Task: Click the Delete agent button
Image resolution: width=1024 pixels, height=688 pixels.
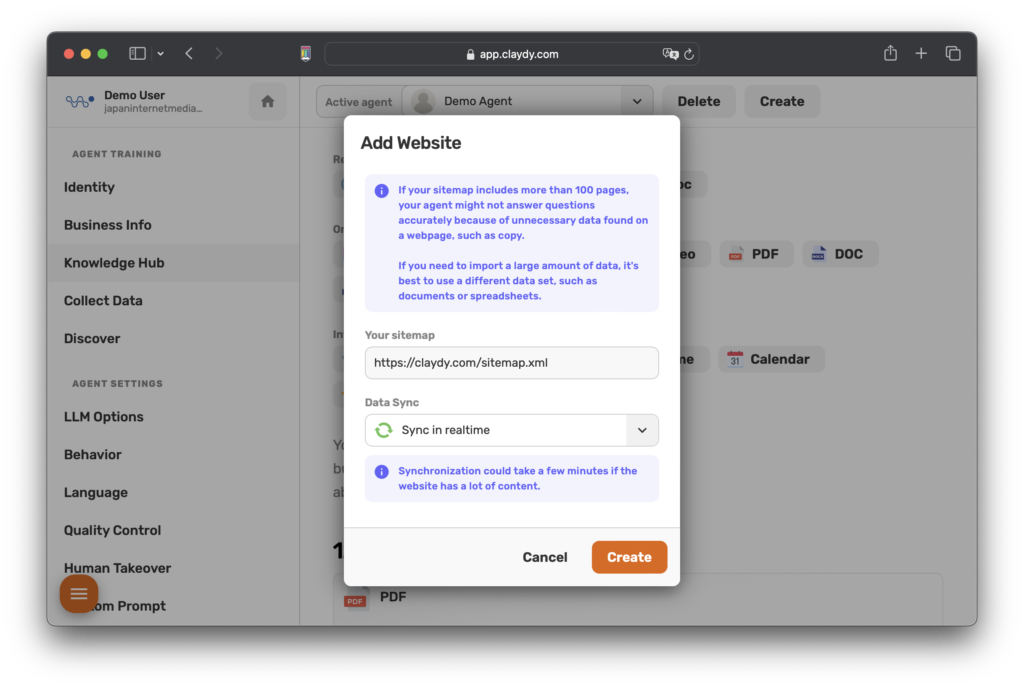Action: click(698, 101)
